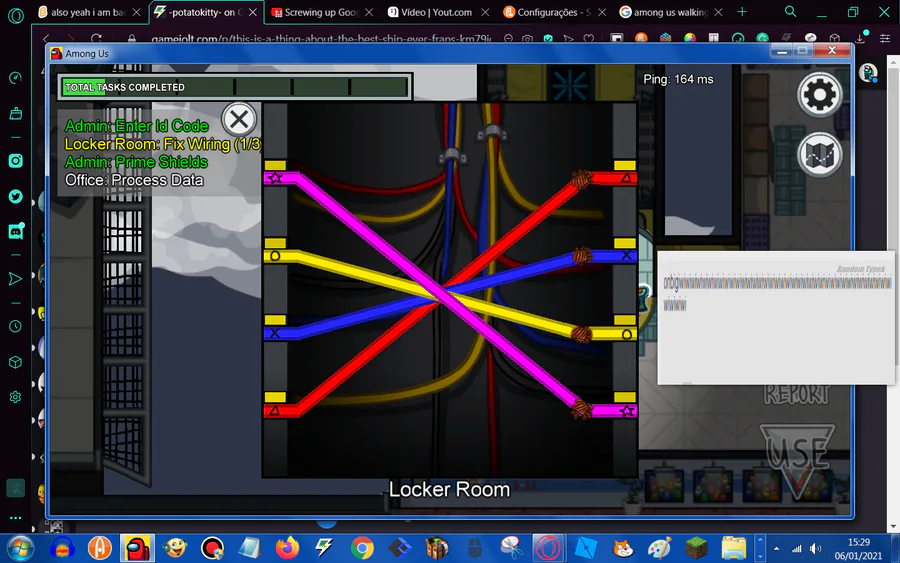
Task: Open the Opera GX main menu logo
Action: [15, 15]
